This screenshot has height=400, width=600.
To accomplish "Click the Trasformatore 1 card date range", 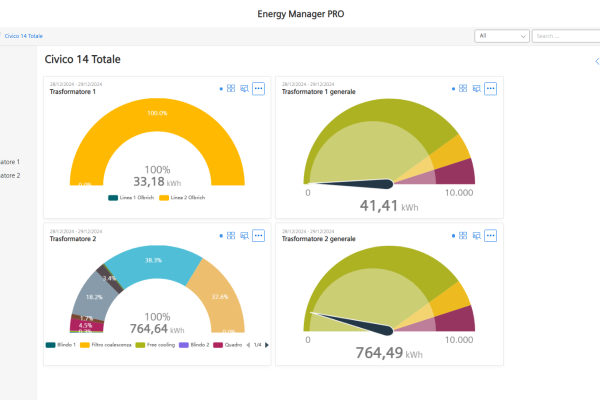I will click(76, 84).
